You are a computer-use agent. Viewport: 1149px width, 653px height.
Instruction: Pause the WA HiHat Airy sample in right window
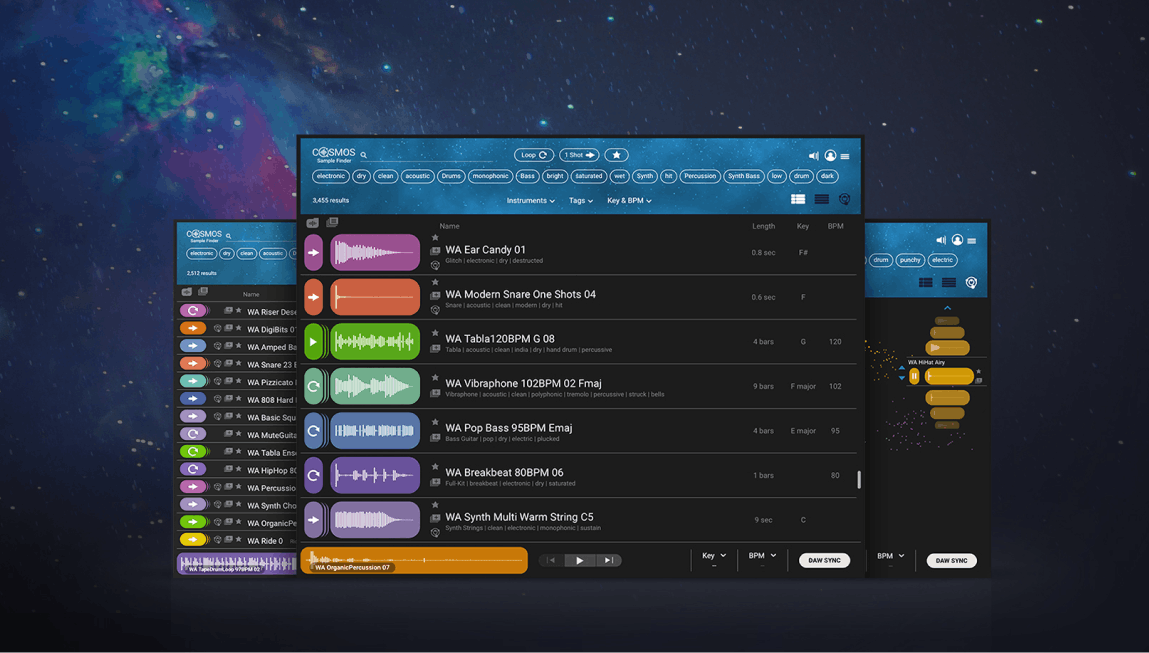[914, 377]
